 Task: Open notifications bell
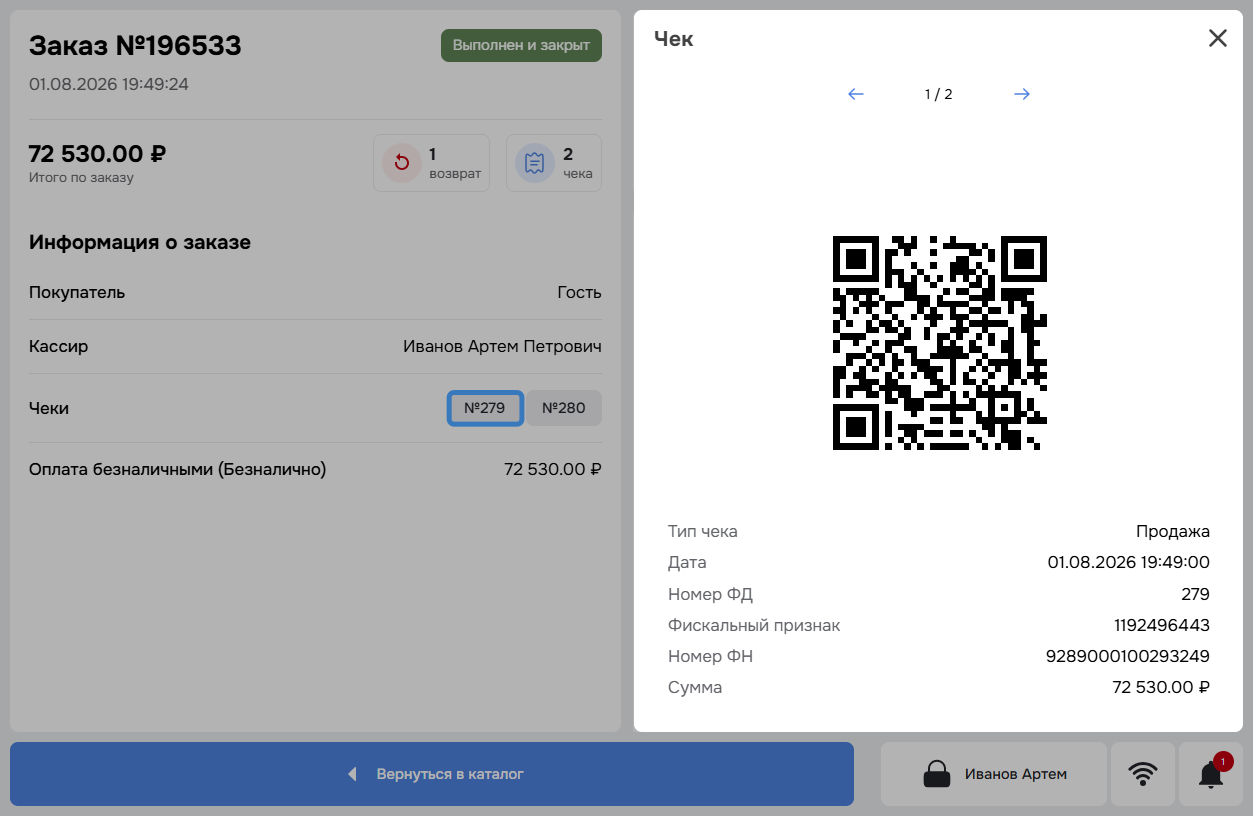click(x=1211, y=774)
